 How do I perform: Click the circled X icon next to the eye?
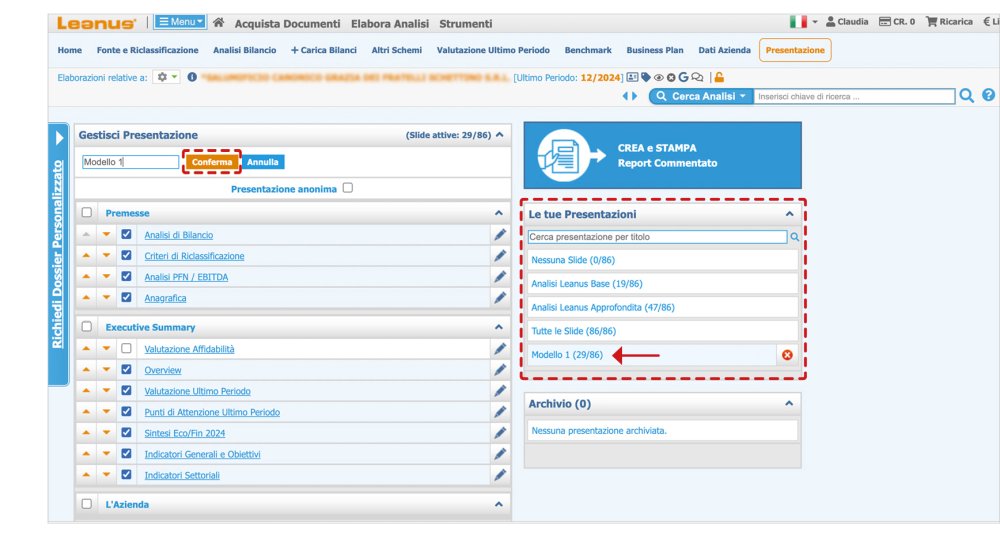click(x=671, y=78)
